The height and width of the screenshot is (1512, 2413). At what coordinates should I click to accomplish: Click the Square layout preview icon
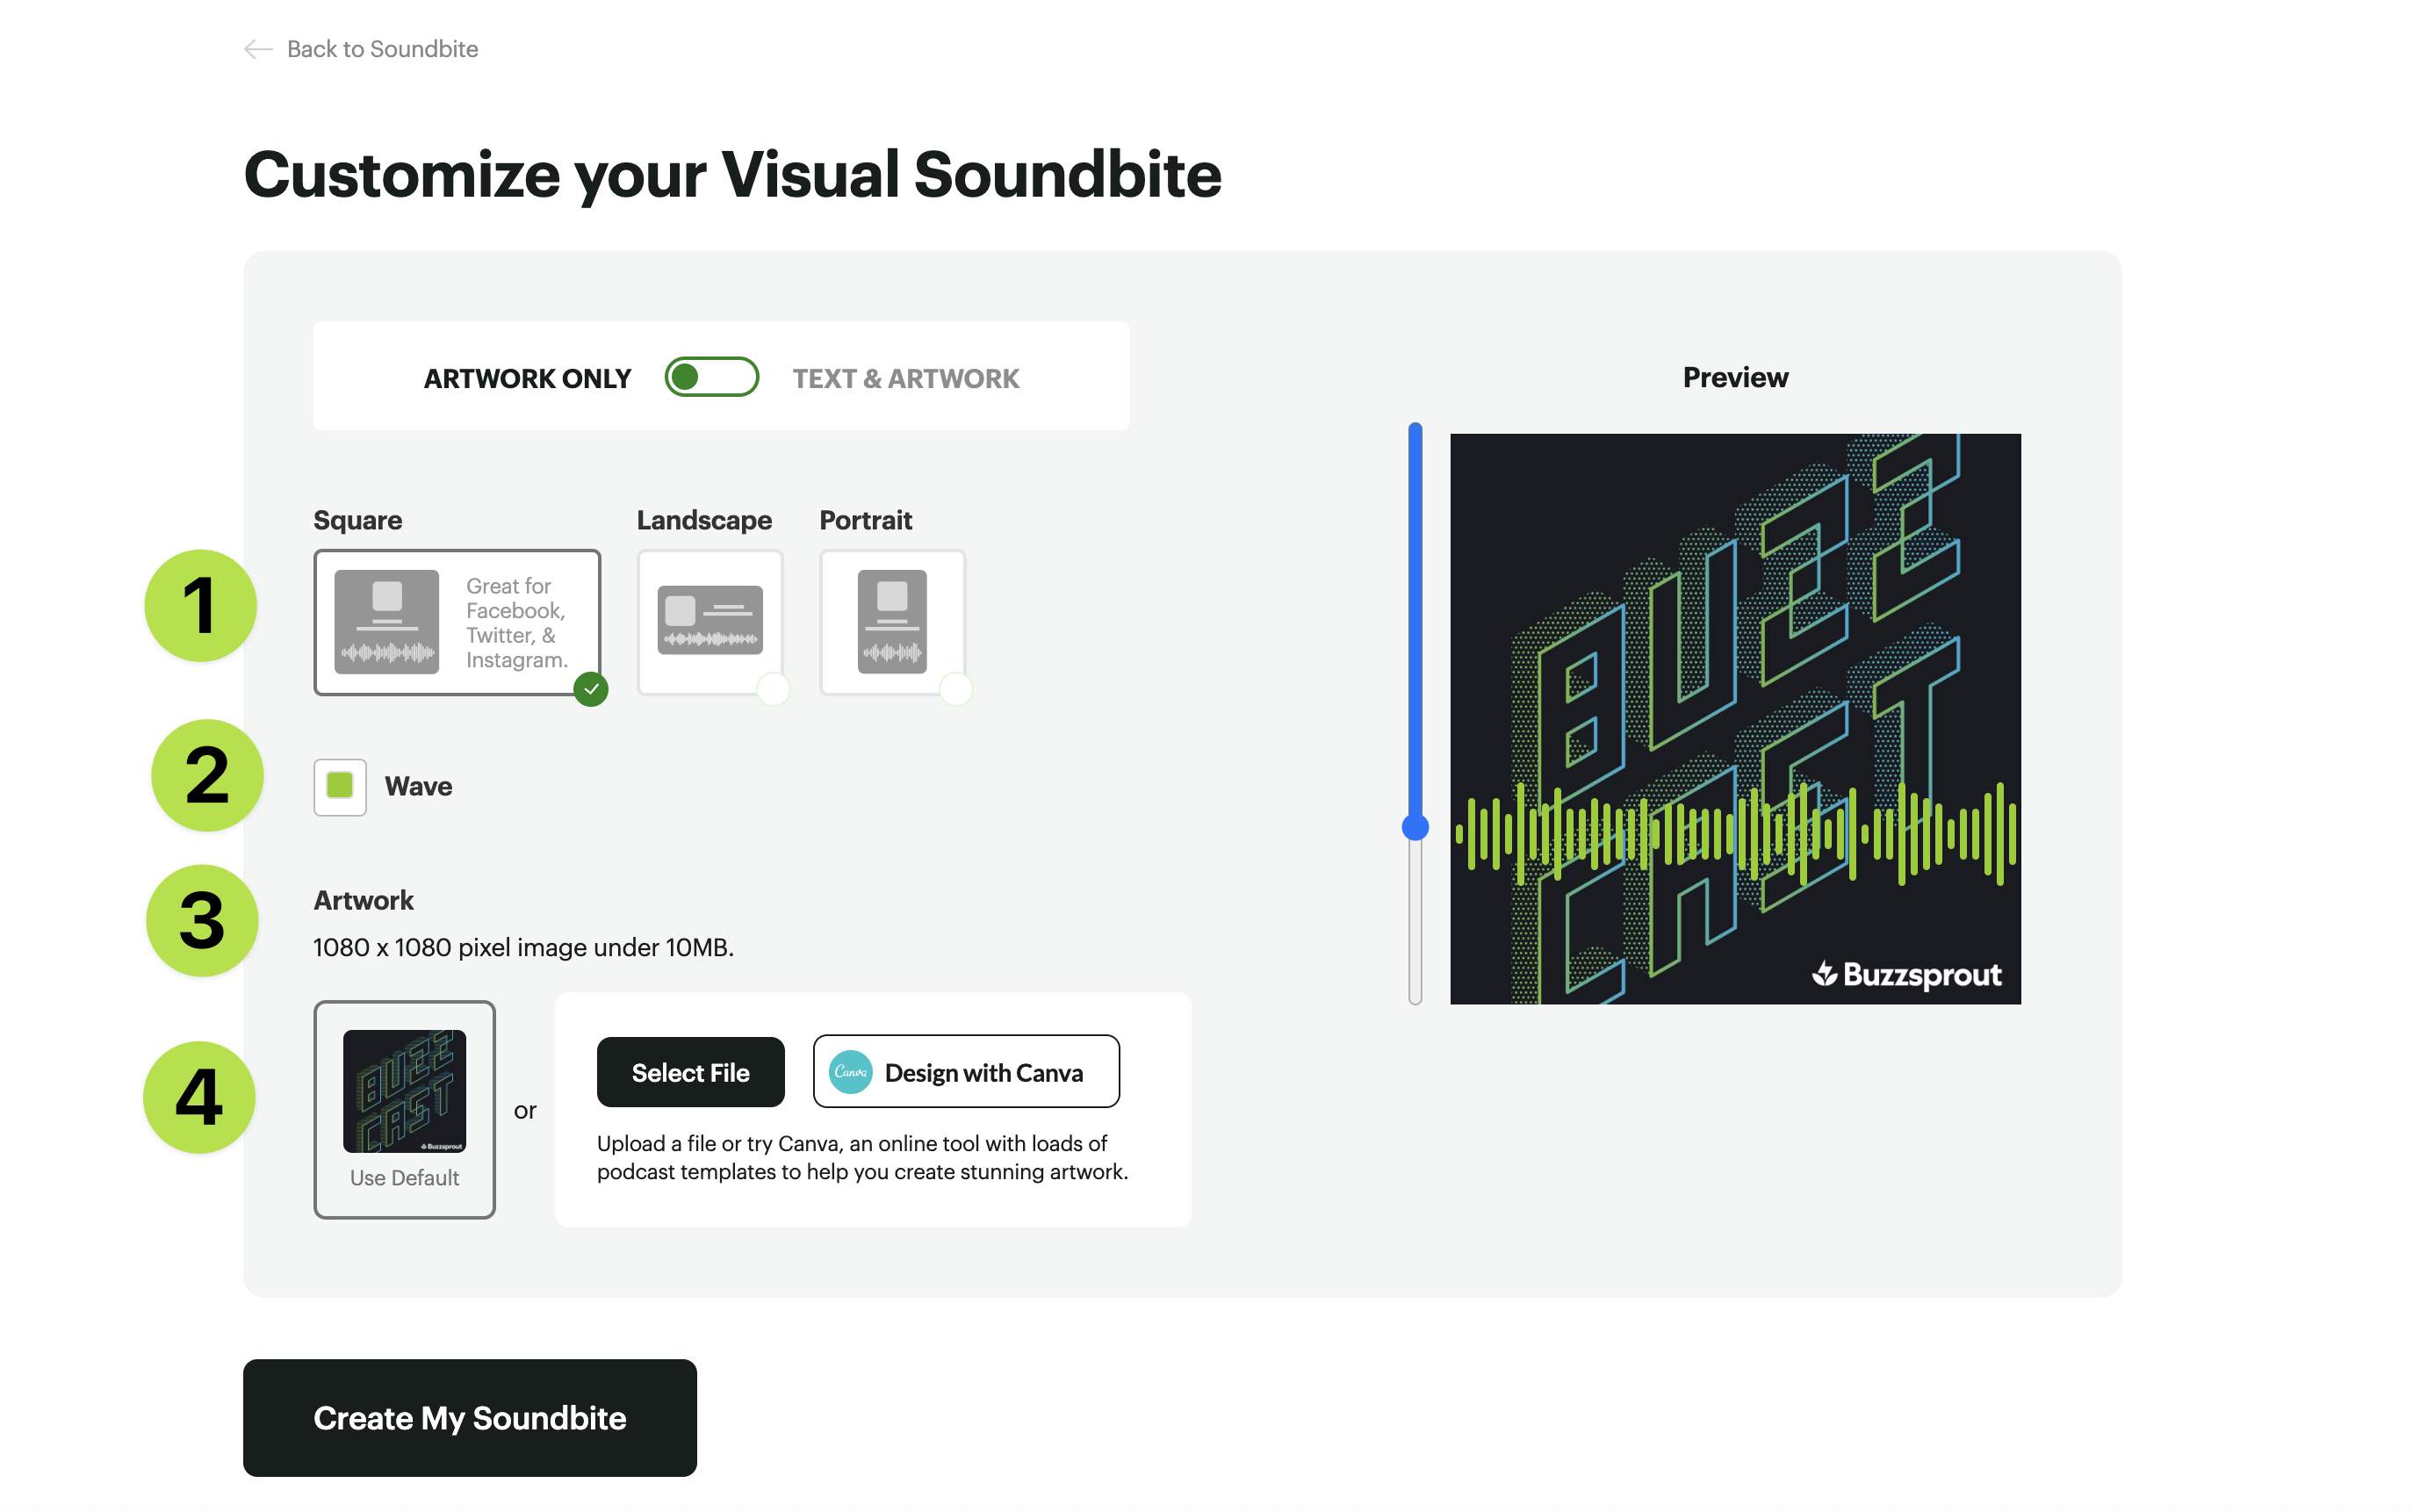386,621
